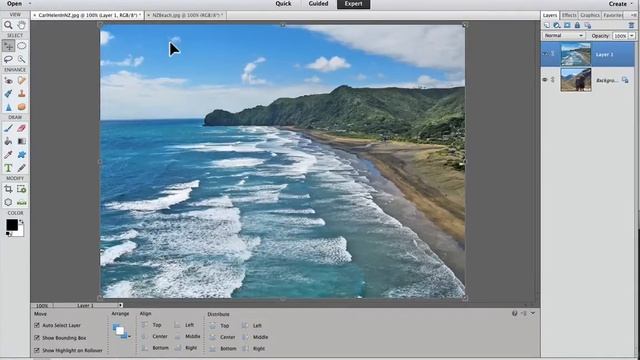Add a layer mask
Screen dimensions: 640x360
coord(567,25)
